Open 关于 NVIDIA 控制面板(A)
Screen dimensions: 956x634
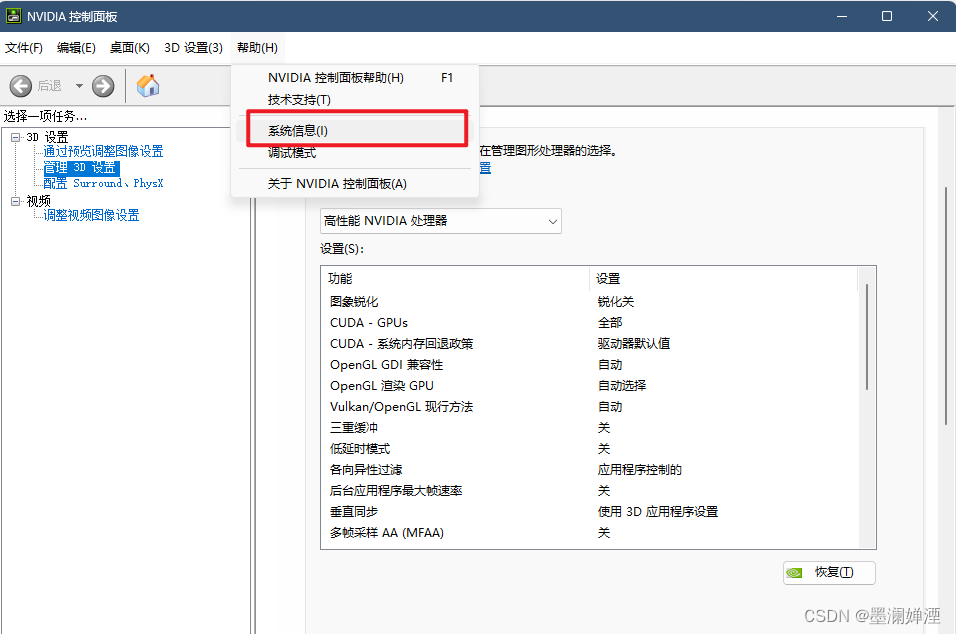(356, 183)
